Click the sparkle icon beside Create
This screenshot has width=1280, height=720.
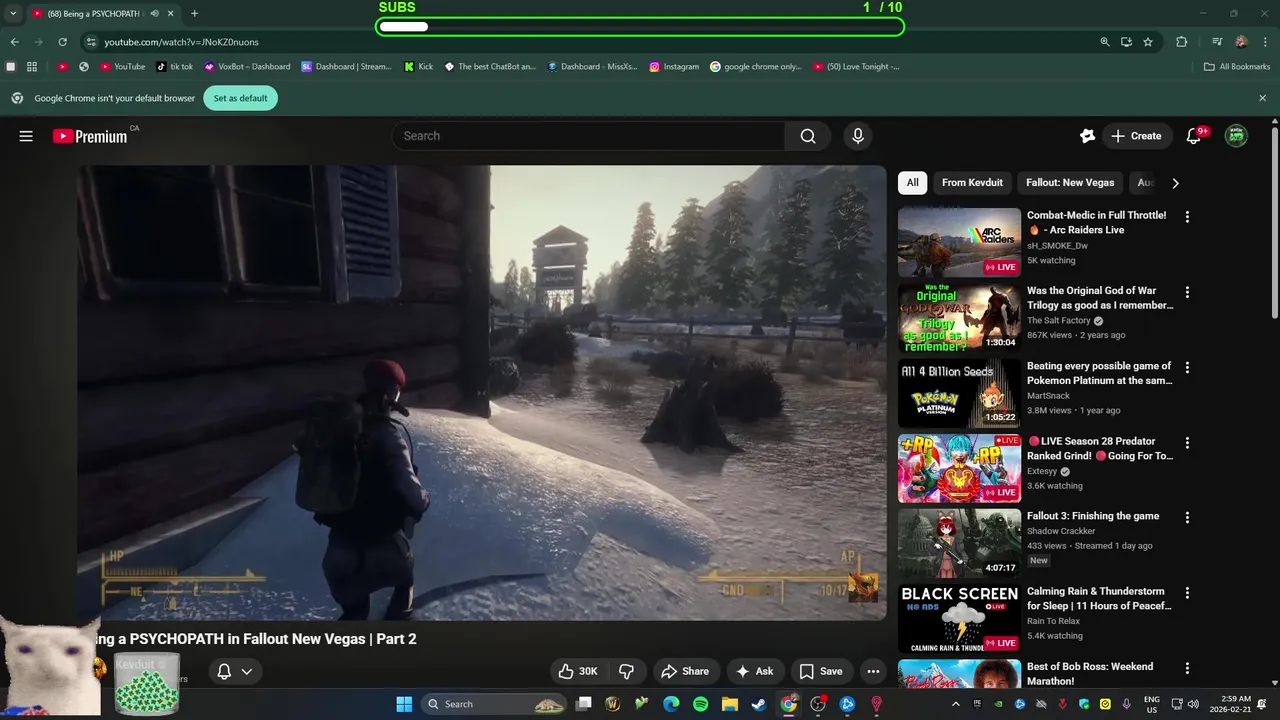click(x=1087, y=136)
